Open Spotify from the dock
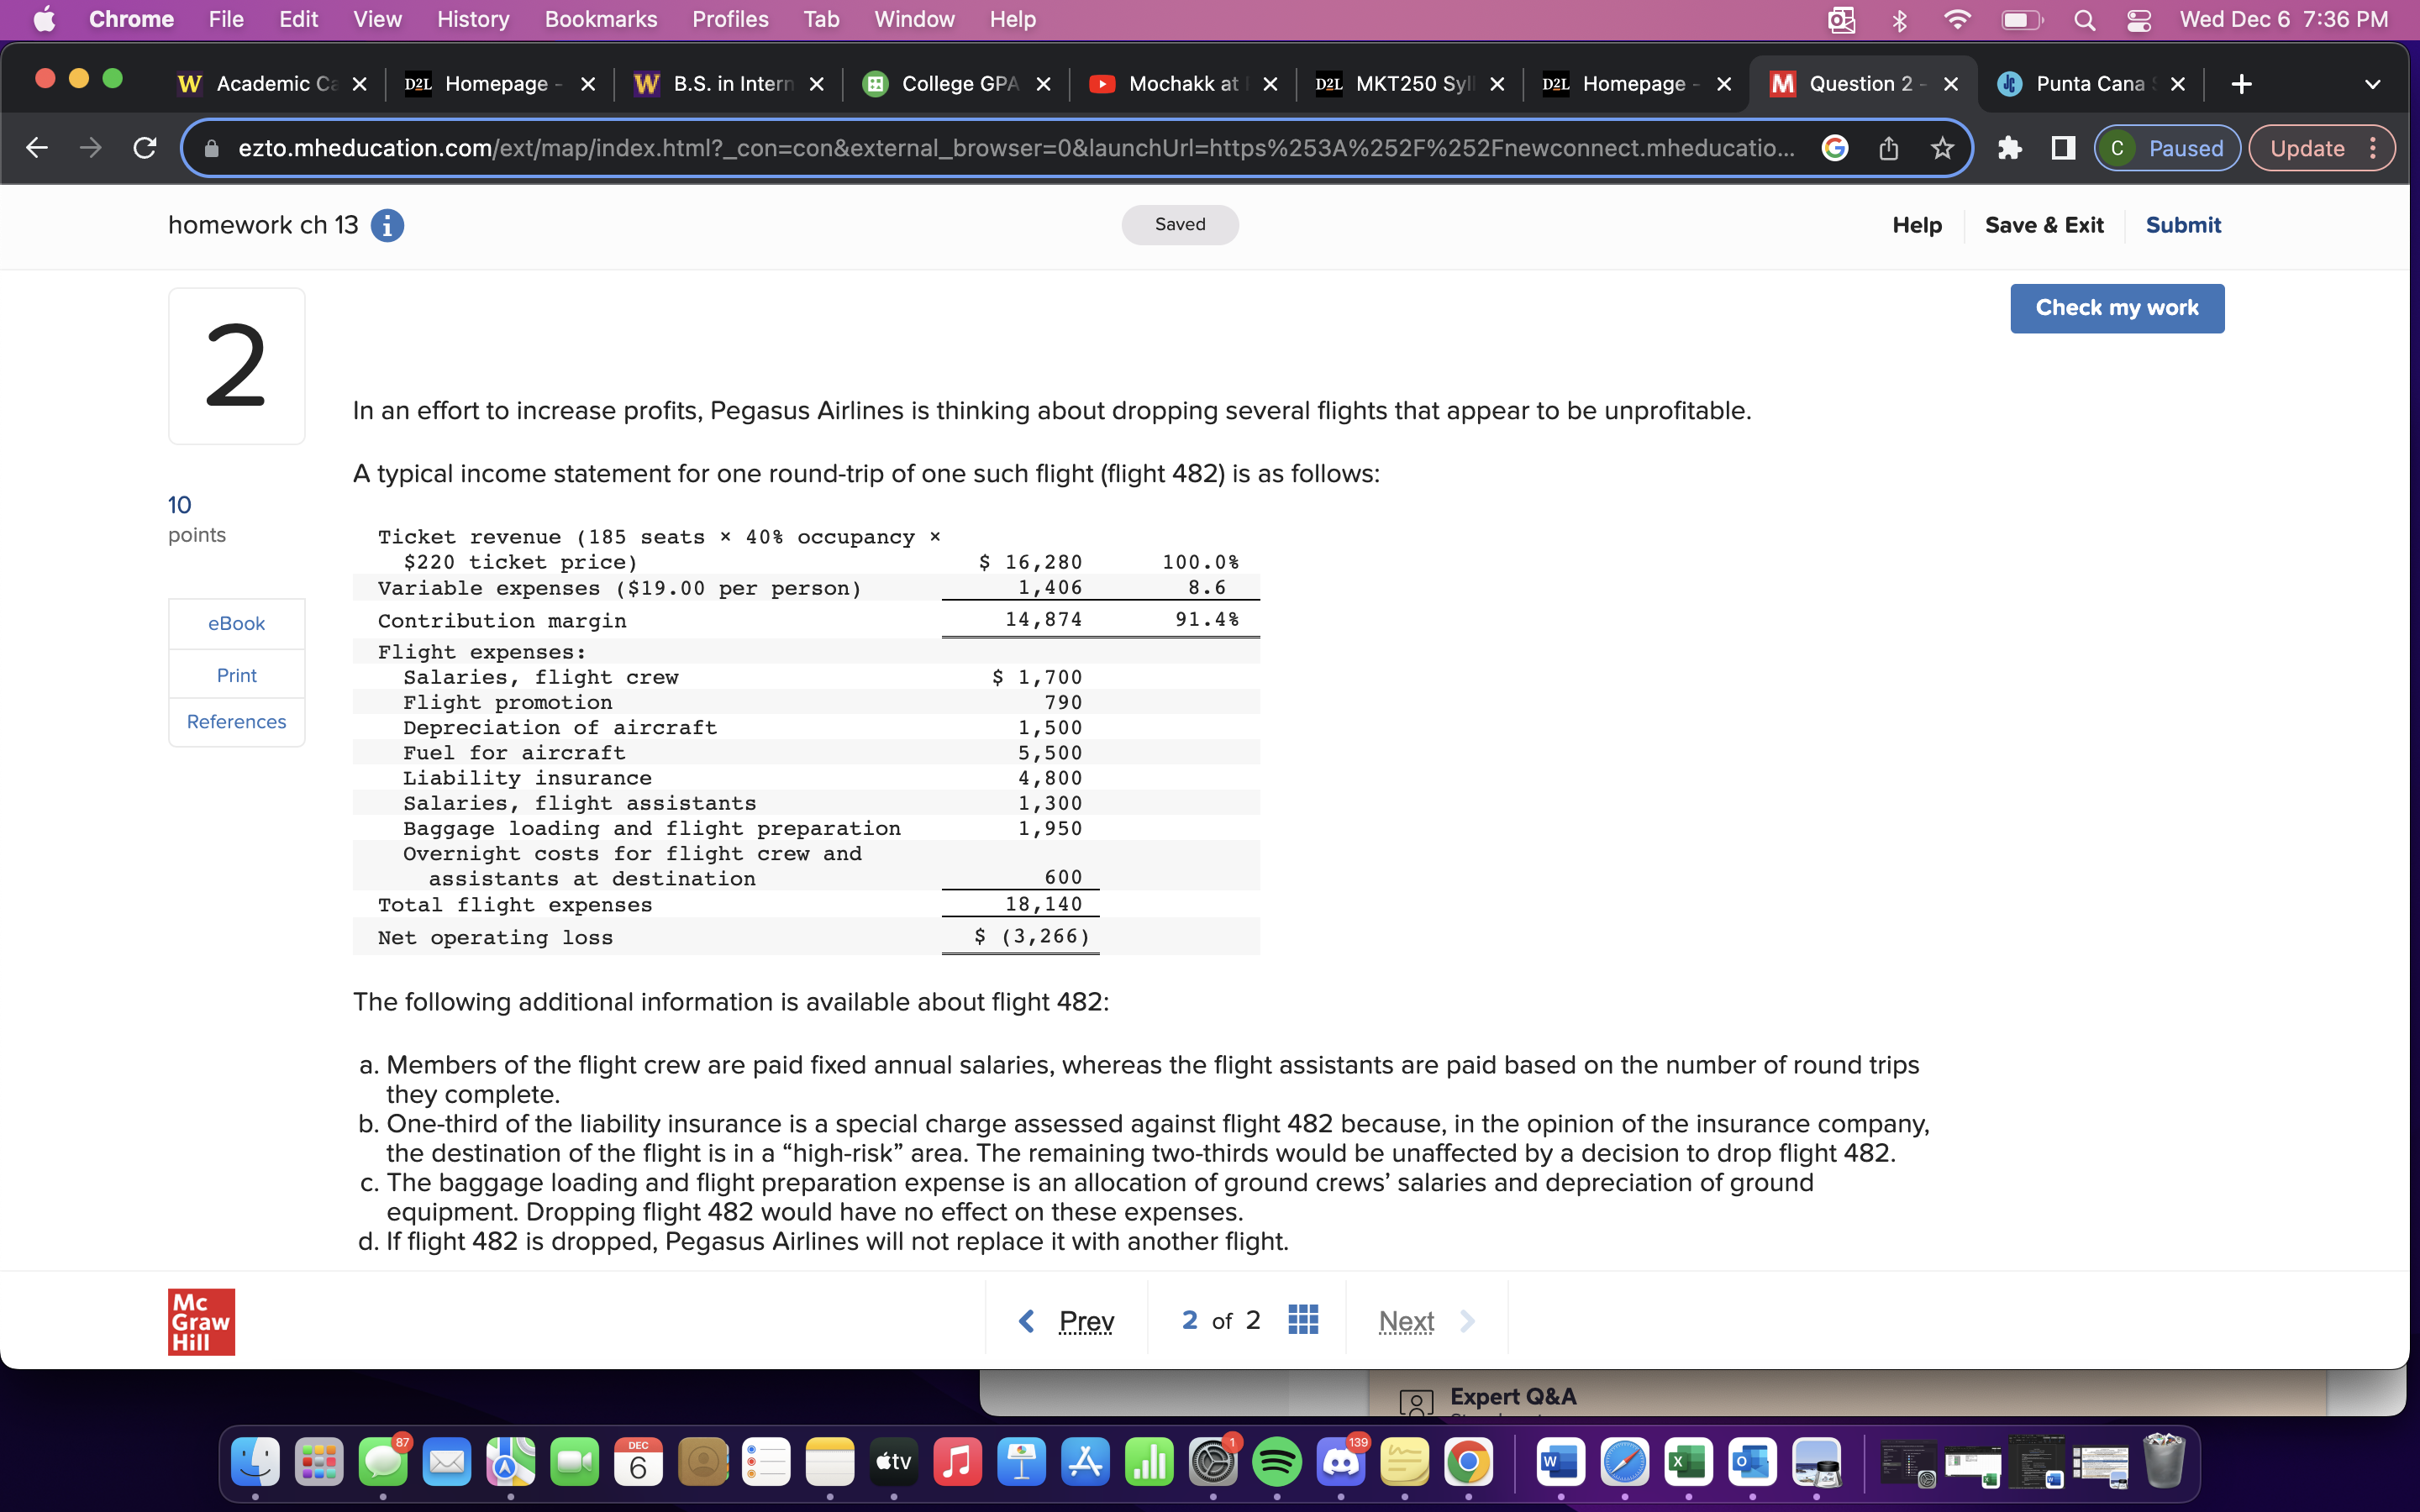 coord(1278,1462)
